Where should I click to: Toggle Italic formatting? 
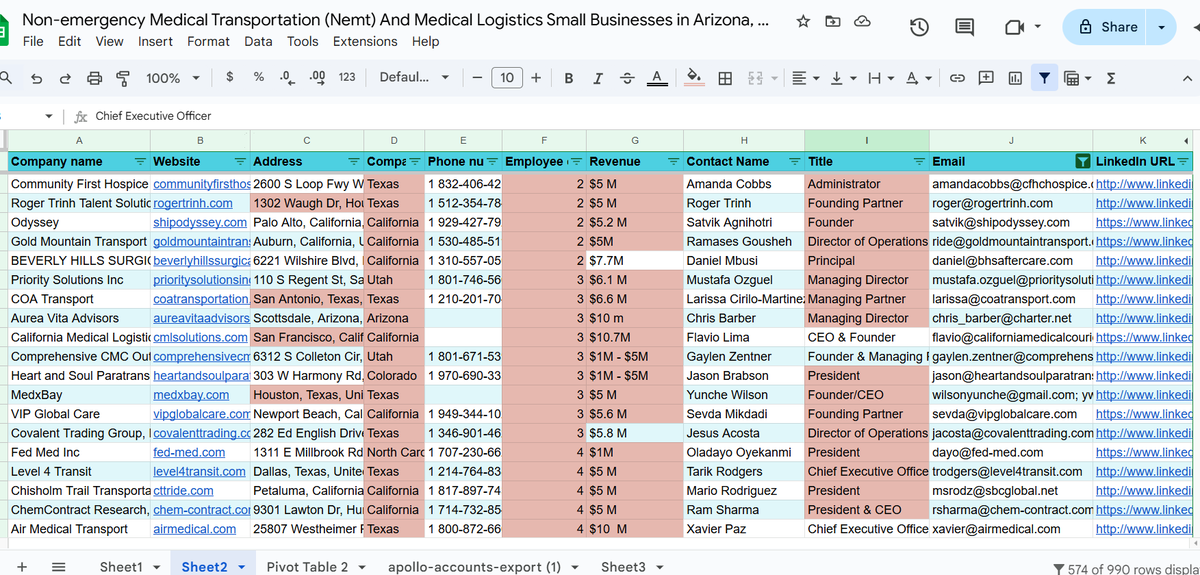[x=598, y=78]
